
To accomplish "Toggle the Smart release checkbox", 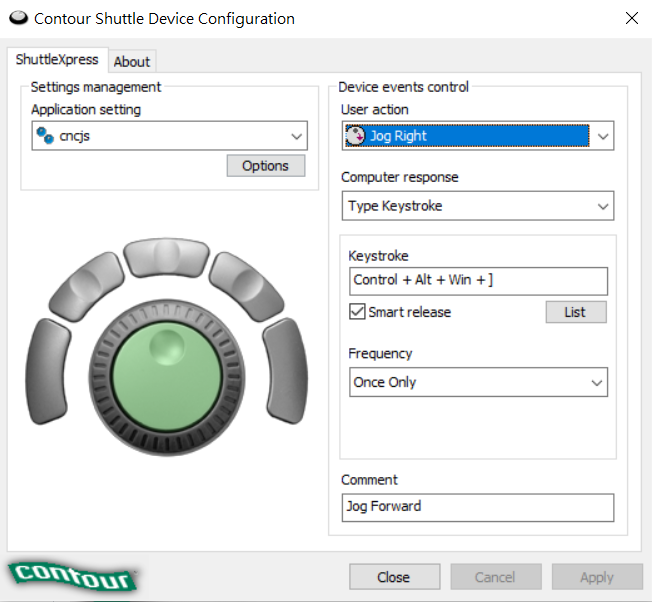I will (x=357, y=312).
